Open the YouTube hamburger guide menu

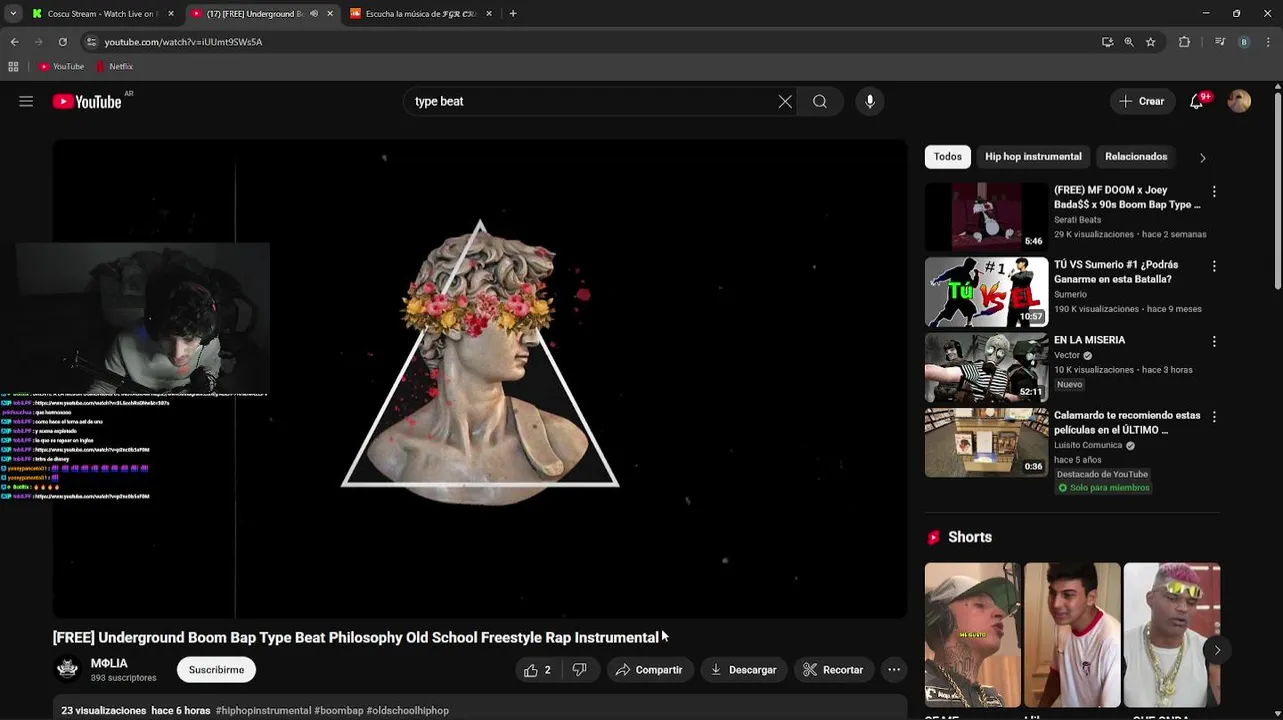pos(26,101)
